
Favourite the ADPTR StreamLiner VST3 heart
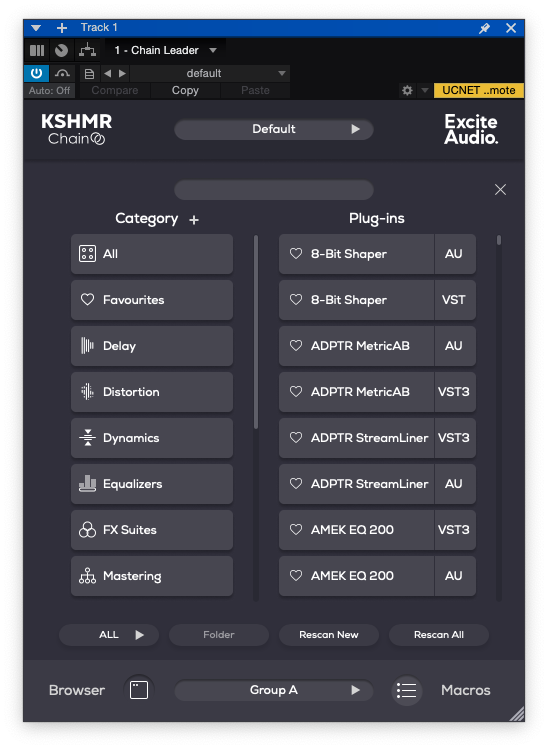tap(296, 438)
